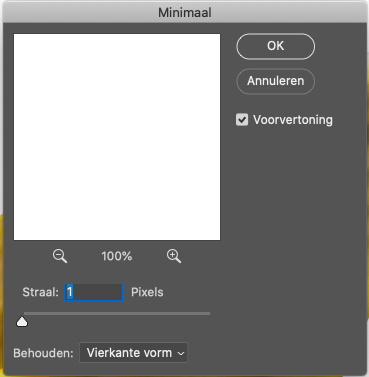Cancel the dialog with Annuleren
This screenshot has width=369, height=377.
[x=276, y=81]
